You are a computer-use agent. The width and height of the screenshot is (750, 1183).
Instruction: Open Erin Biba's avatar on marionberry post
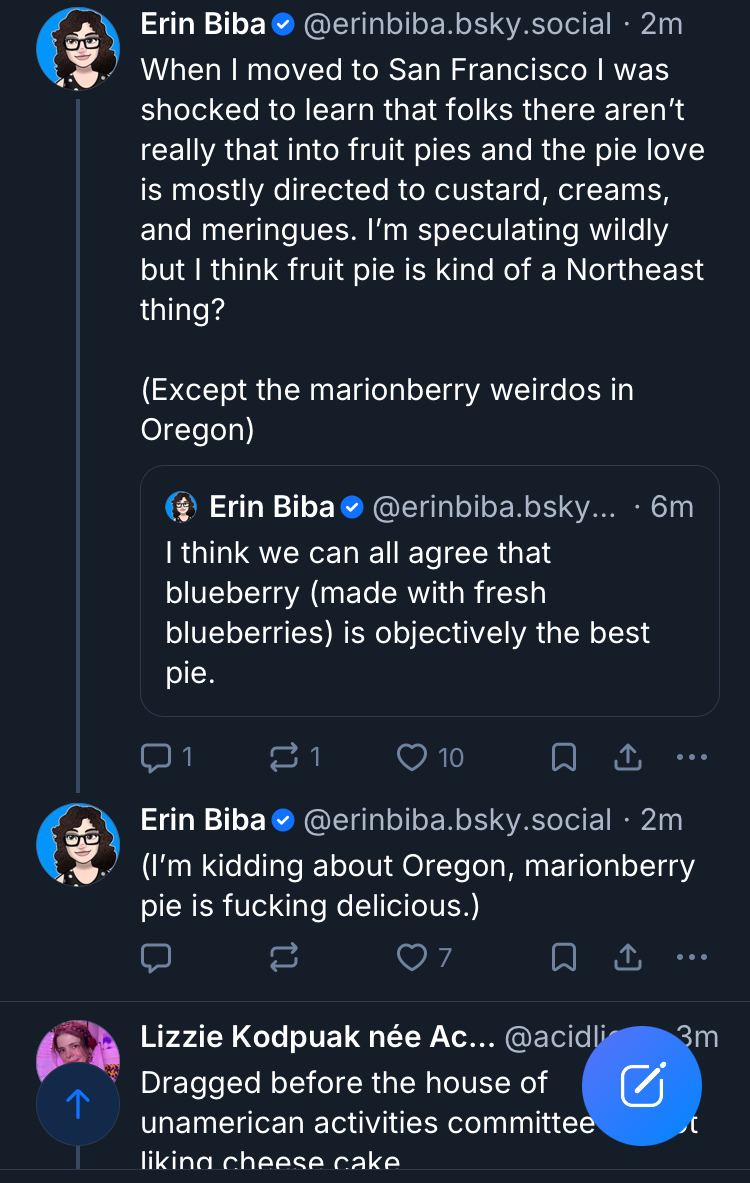(x=78, y=845)
